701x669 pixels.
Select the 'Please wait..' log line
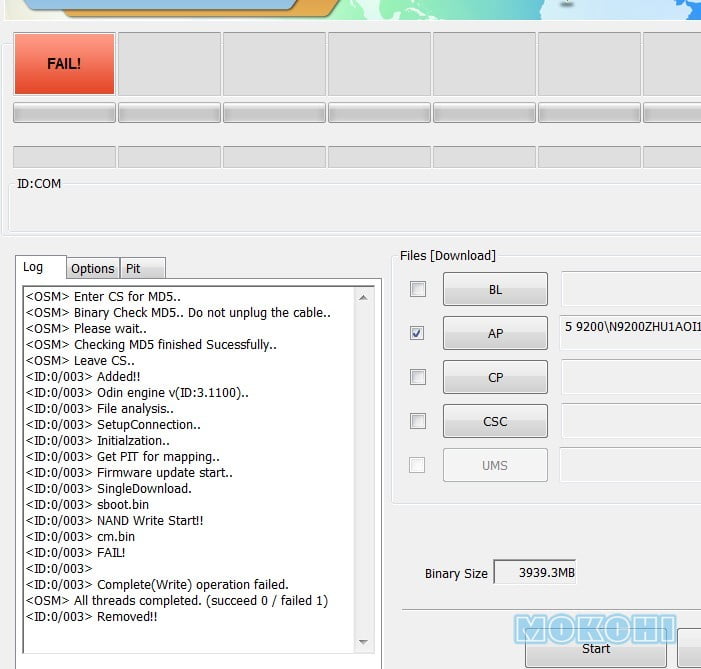pos(86,329)
